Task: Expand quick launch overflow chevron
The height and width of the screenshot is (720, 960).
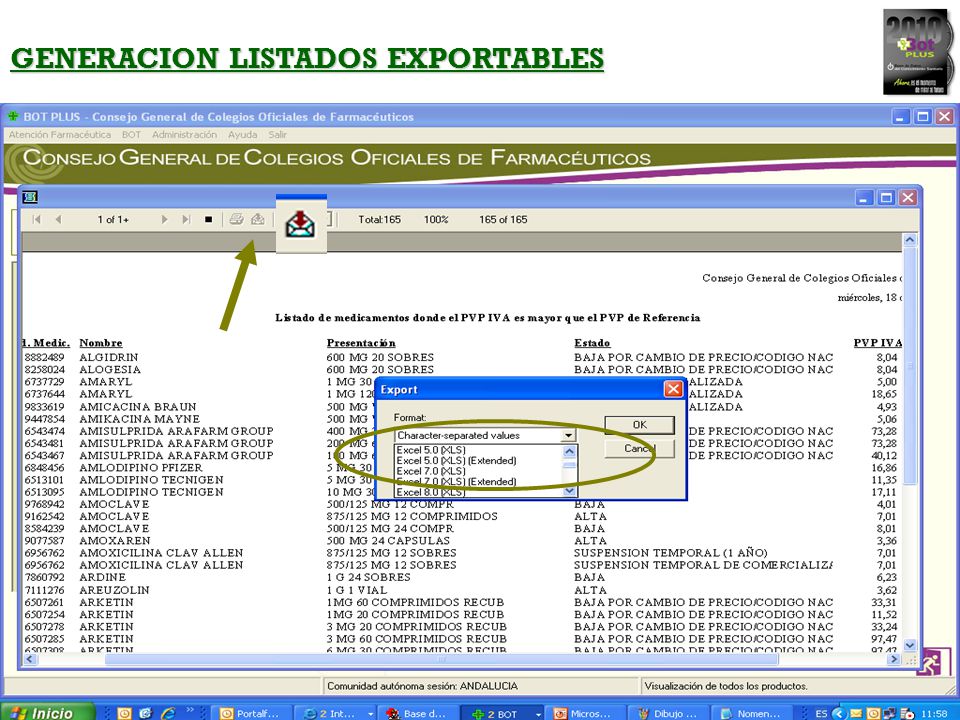Action: pyautogui.click(x=190, y=710)
